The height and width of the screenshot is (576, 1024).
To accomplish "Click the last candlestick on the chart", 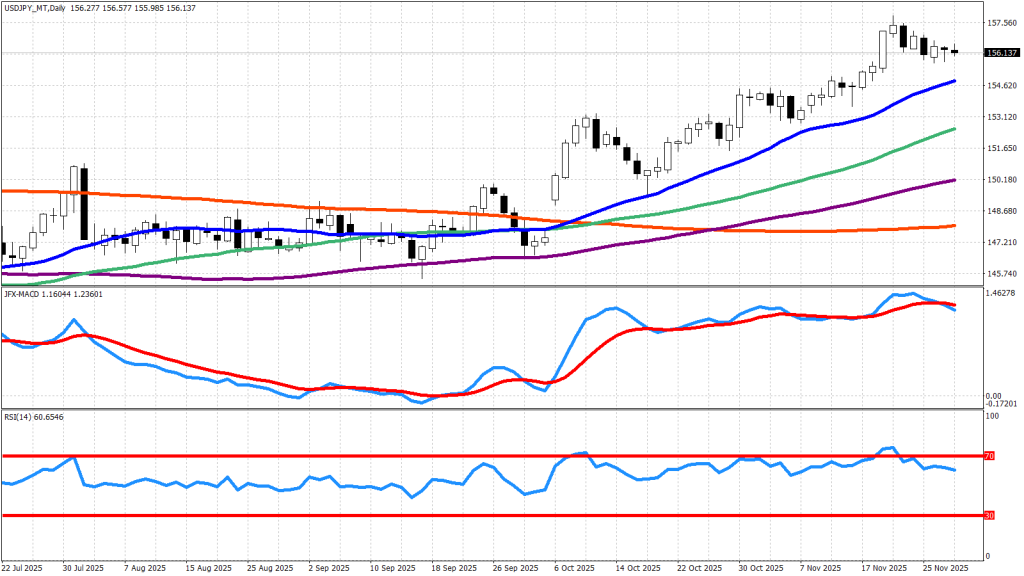I will (x=954, y=51).
